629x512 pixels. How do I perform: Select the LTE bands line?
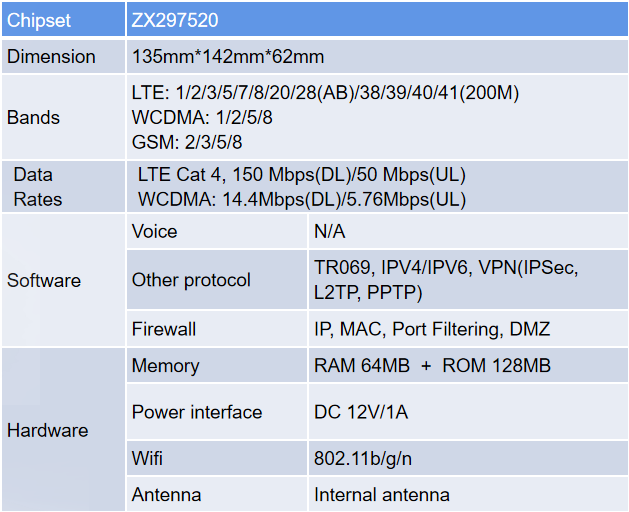[325, 93]
